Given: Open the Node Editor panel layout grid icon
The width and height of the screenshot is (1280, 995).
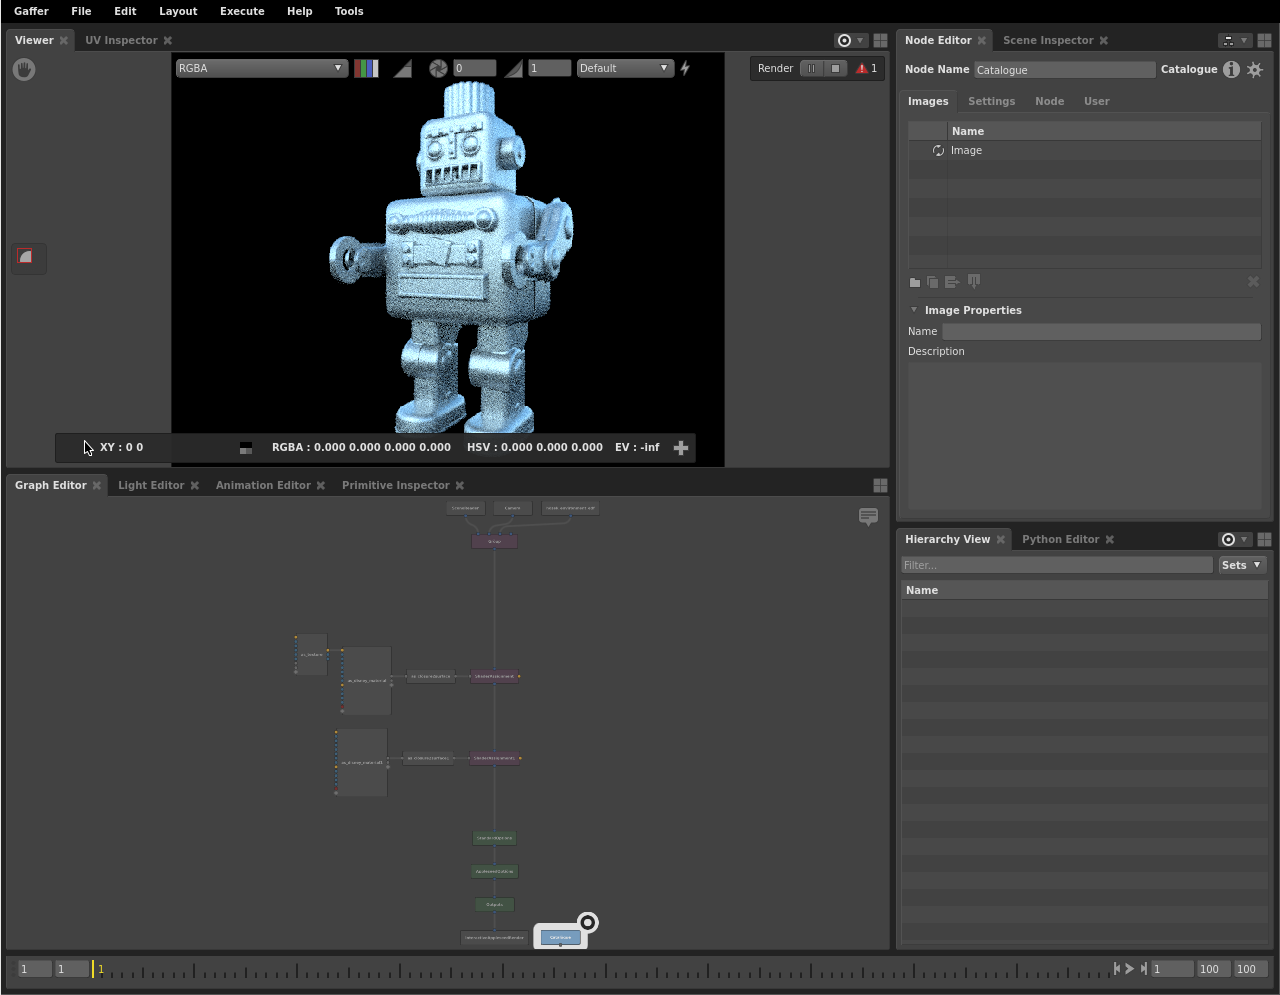Looking at the screenshot, I should (x=1264, y=40).
